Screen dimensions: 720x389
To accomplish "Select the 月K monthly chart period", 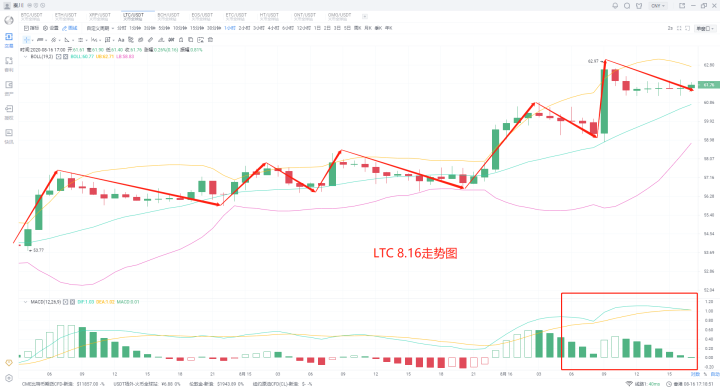I will point(368,28).
